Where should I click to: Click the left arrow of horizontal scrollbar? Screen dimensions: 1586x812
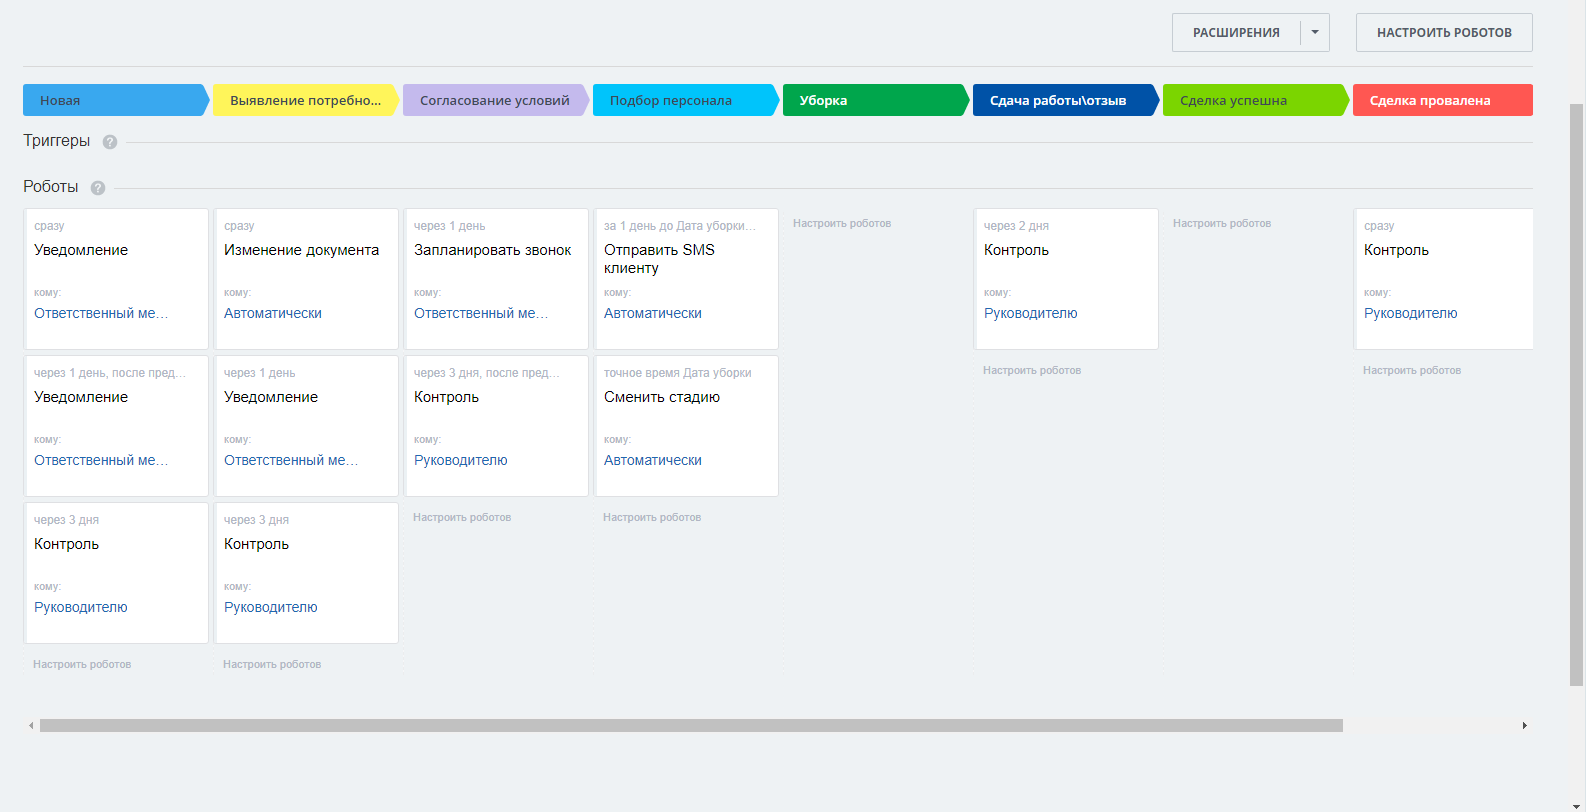tap(31, 726)
